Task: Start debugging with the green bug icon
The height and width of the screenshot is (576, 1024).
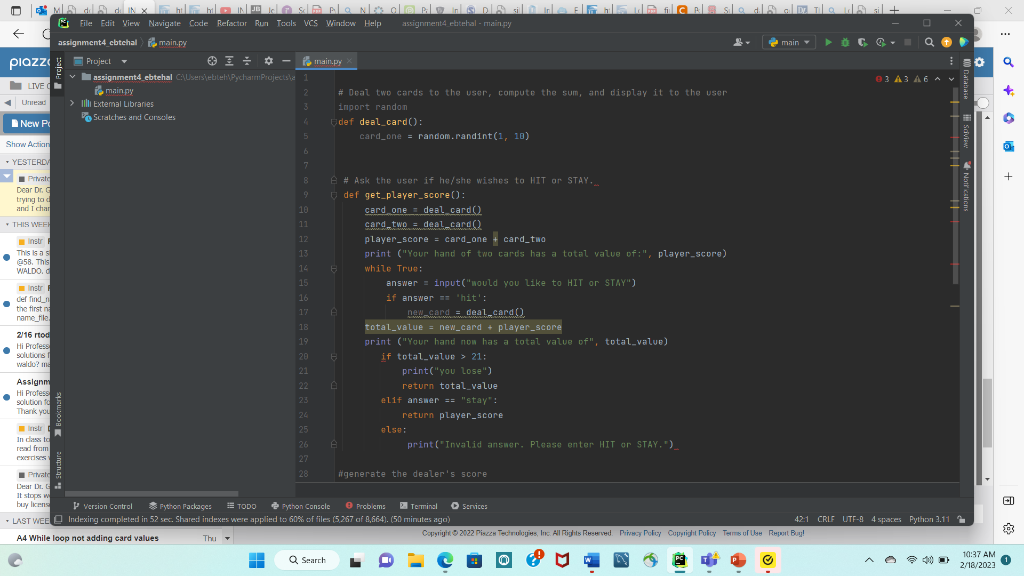Action: click(x=845, y=42)
